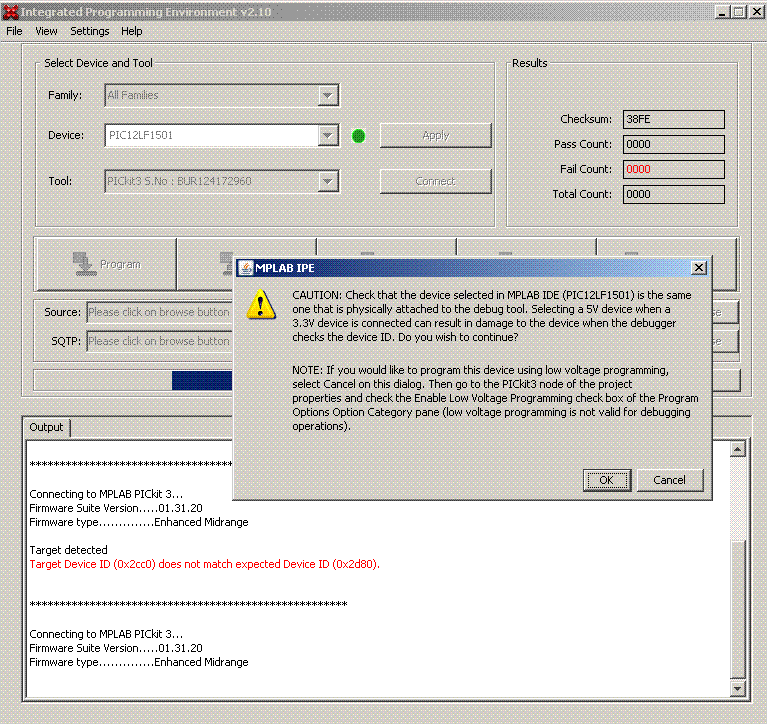Click the green device status indicator
This screenshot has width=767, height=724.
(x=359, y=136)
